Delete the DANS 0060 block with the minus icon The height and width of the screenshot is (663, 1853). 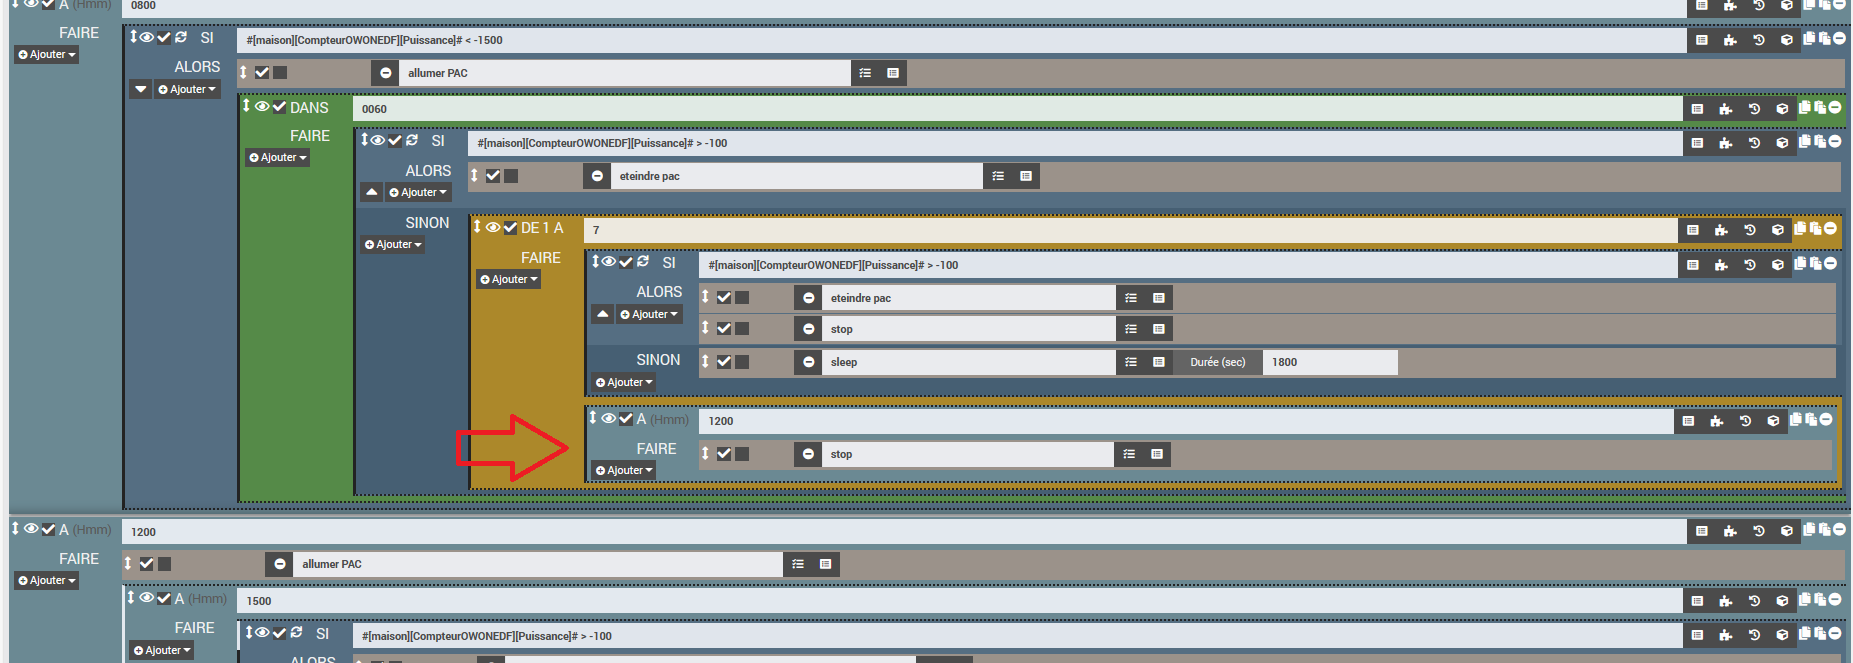(1835, 107)
